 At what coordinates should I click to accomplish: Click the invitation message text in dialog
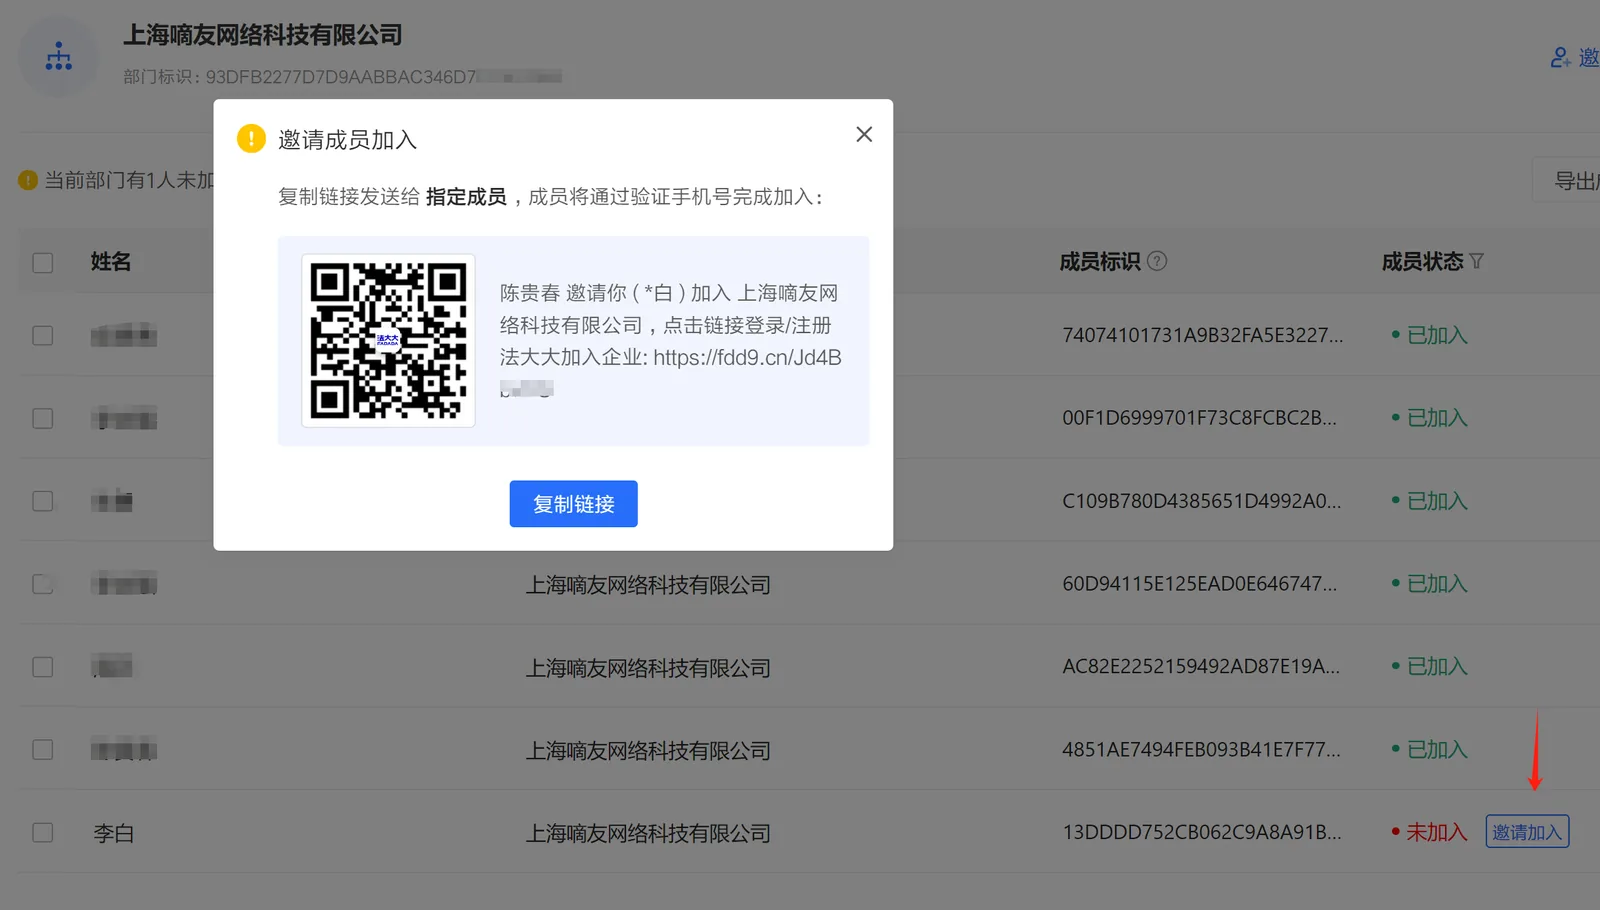(670, 340)
